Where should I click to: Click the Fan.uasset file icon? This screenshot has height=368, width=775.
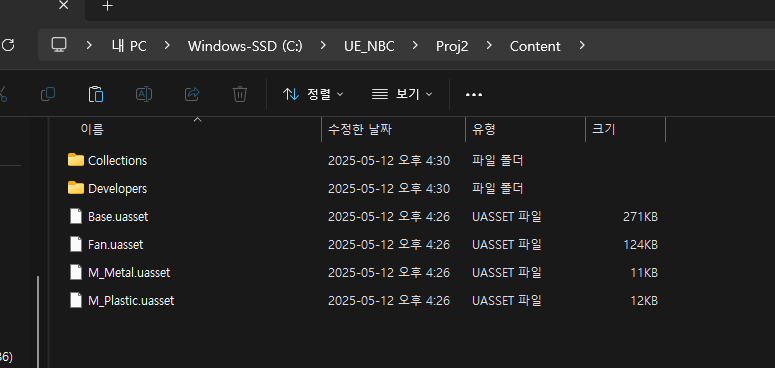pyautogui.click(x=76, y=244)
